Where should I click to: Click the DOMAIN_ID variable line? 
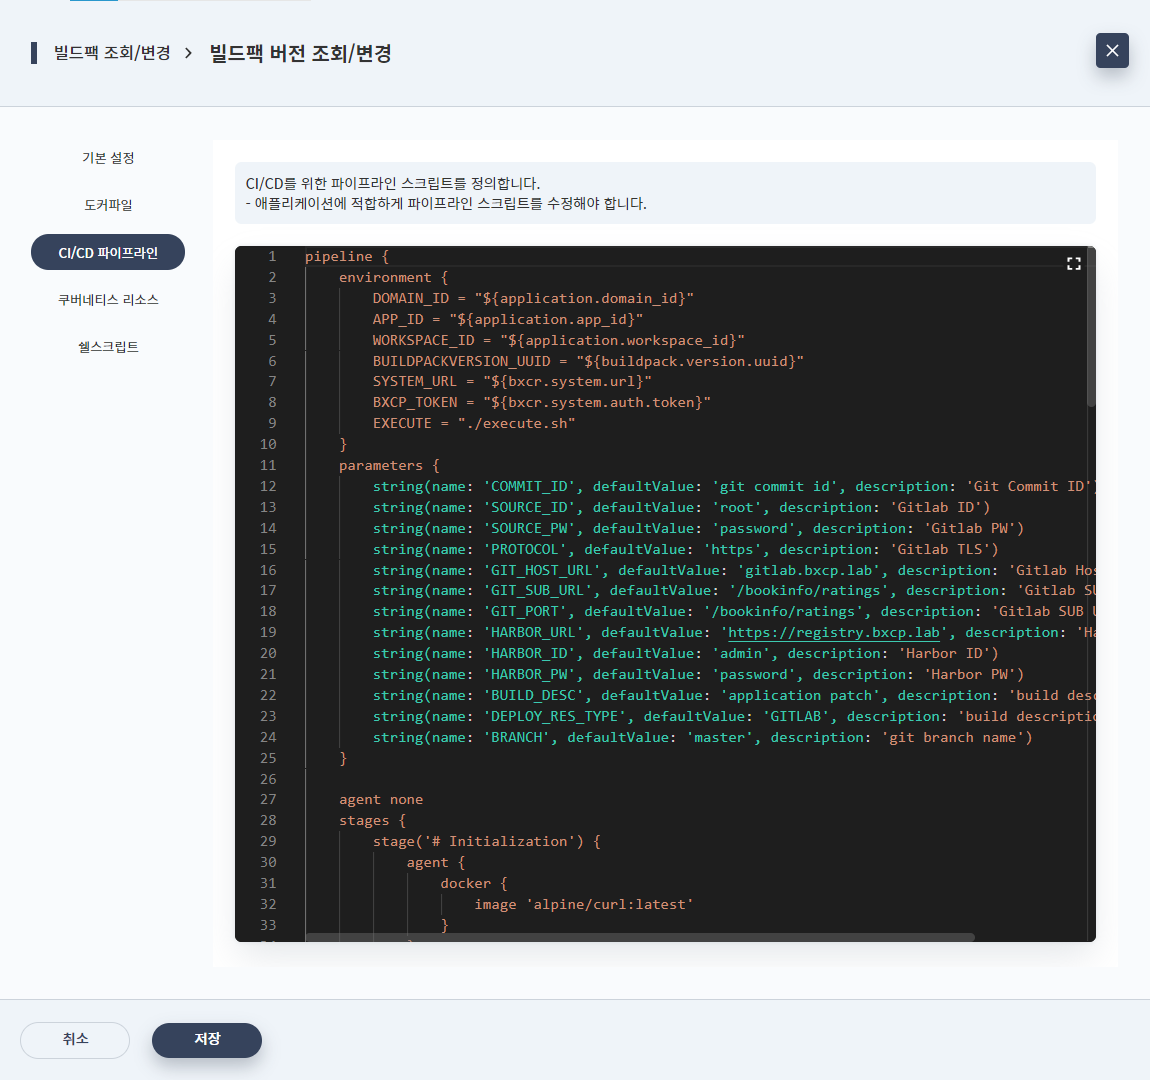pyautogui.click(x=533, y=298)
